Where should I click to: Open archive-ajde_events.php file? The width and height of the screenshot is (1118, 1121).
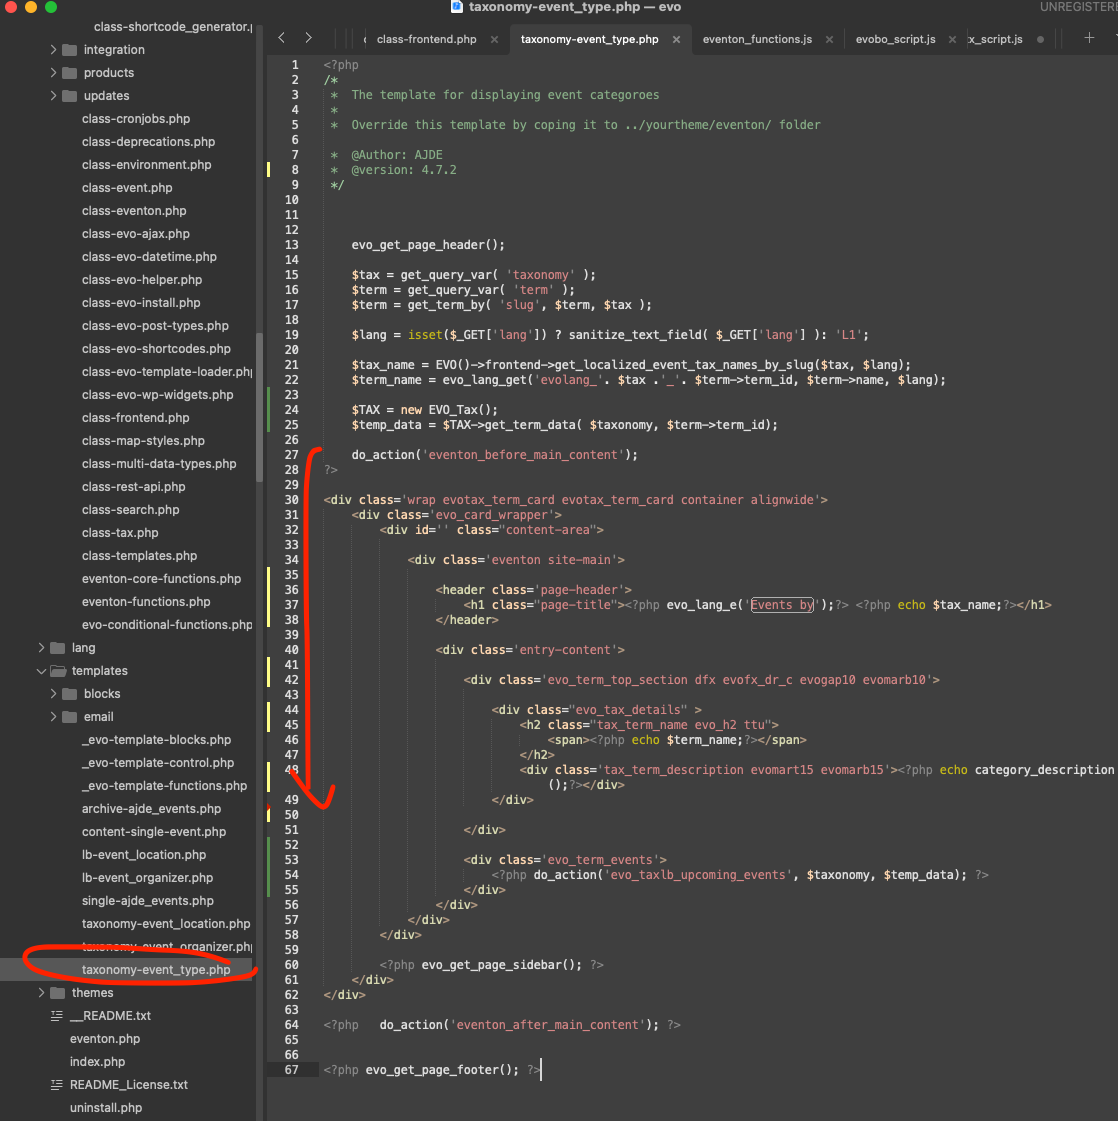pyautogui.click(x=152, y=809)
